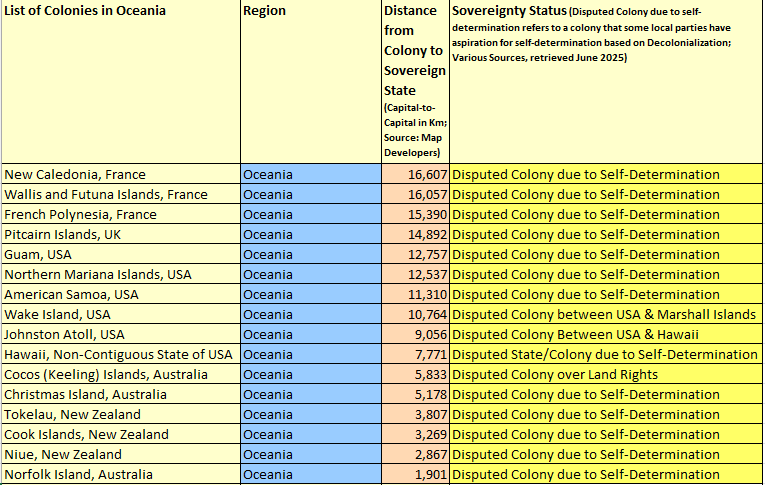Click the 'Sovereignty Status' column header
Screen dimensions: 765x485
(x=606, y=81)
